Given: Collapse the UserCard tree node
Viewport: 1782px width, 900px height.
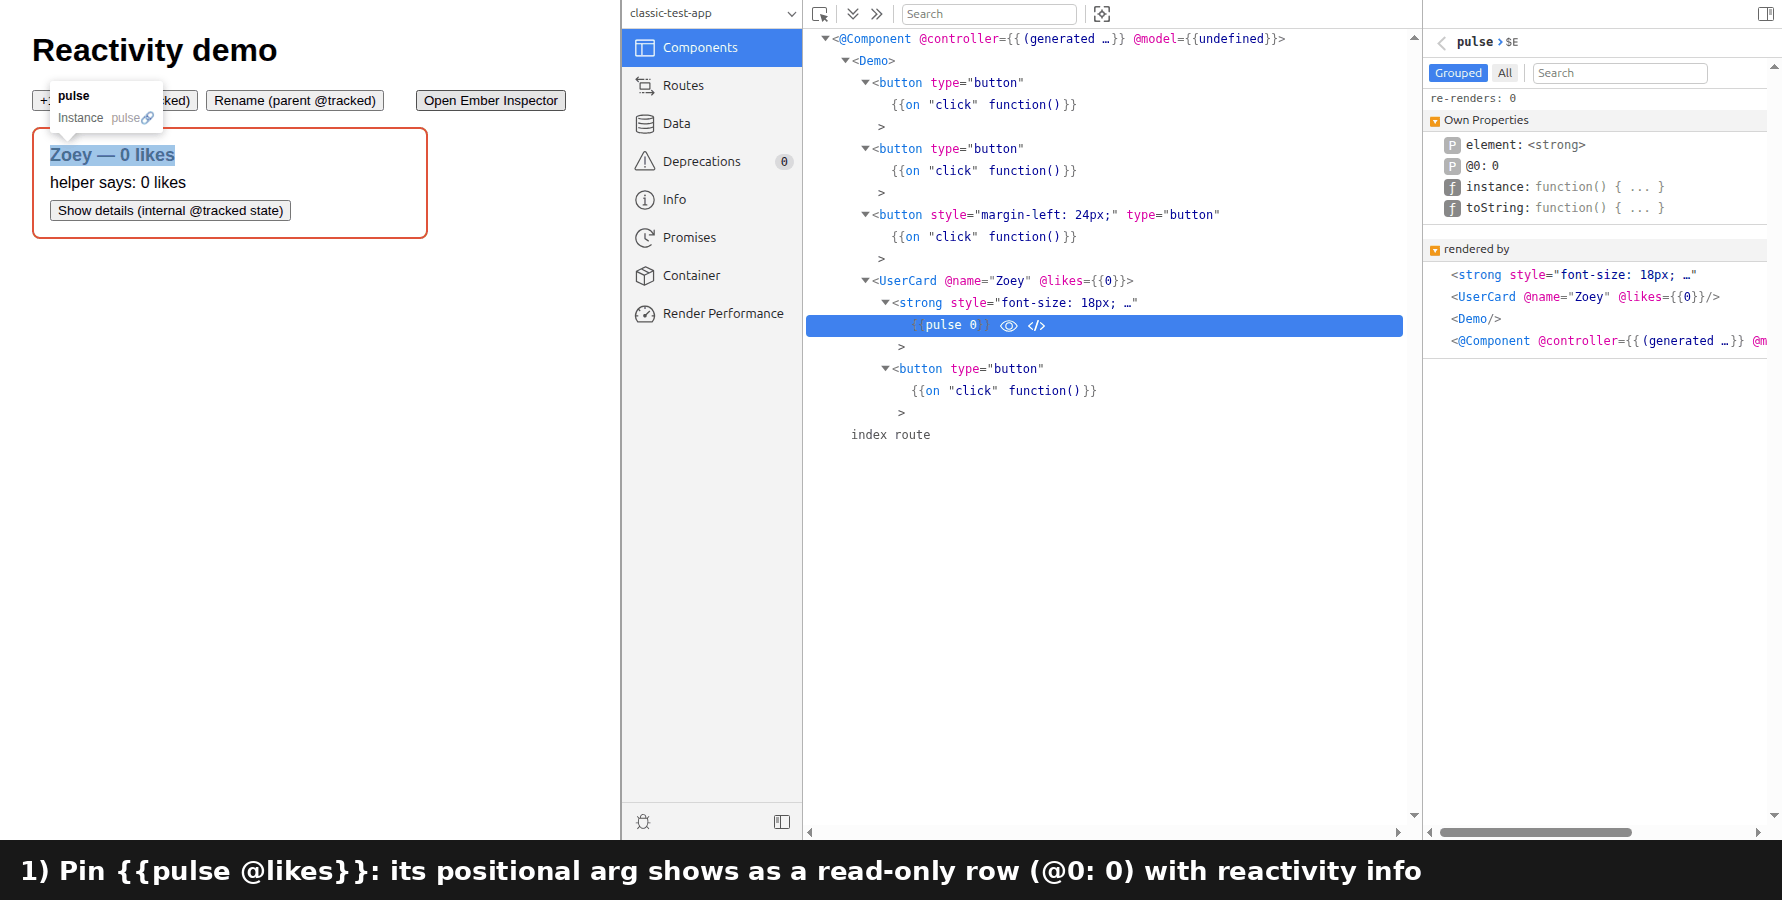Looking at the screenshot, I should click(x=865, y=281).
